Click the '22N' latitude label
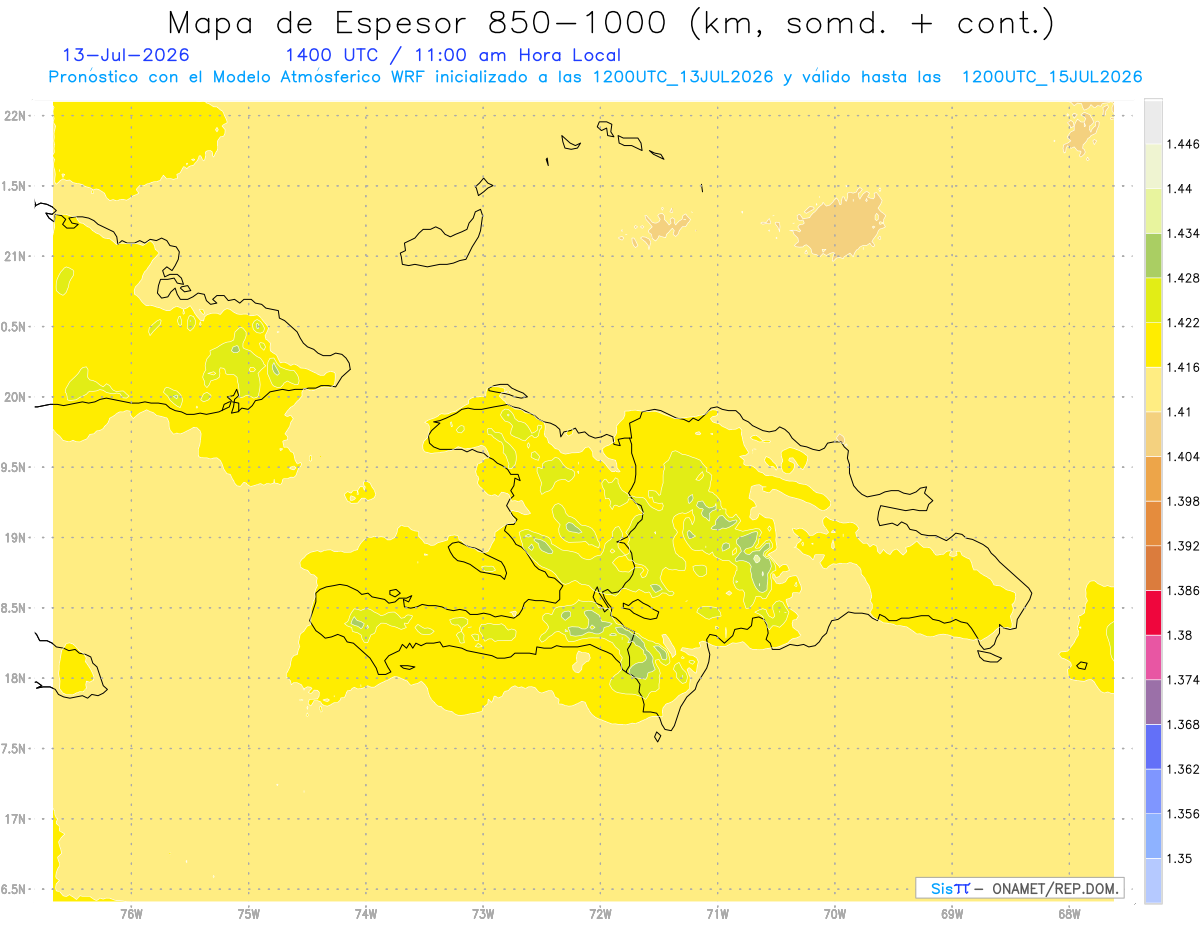Screen dimensions: 1200x927 [x=16, y=116]
